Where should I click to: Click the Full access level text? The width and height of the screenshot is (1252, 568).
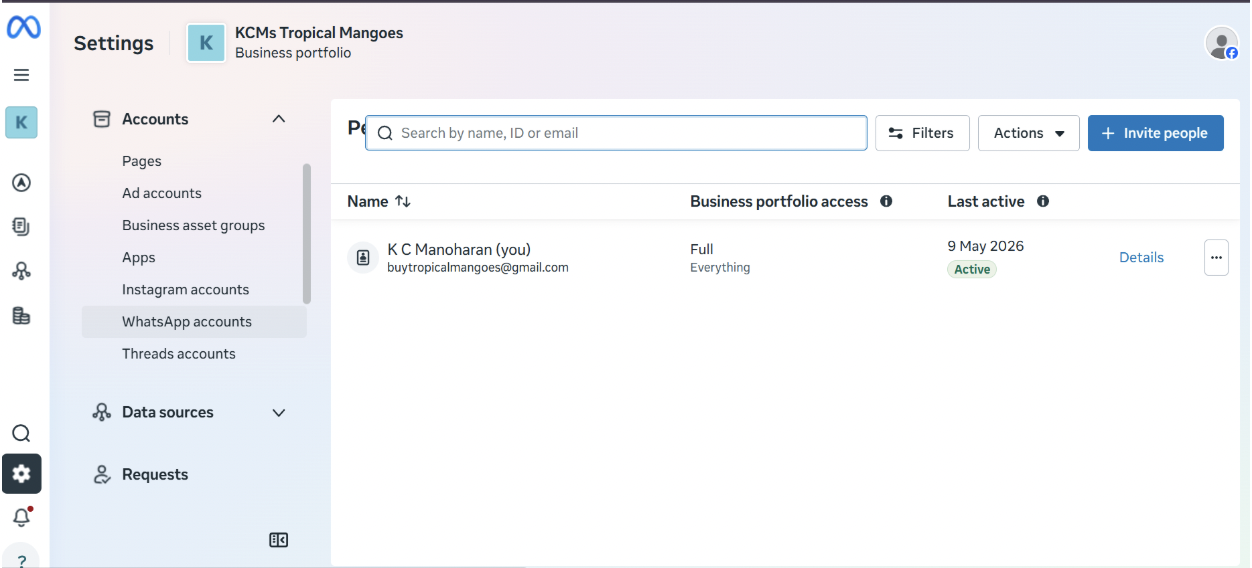(x=702, y=249)
